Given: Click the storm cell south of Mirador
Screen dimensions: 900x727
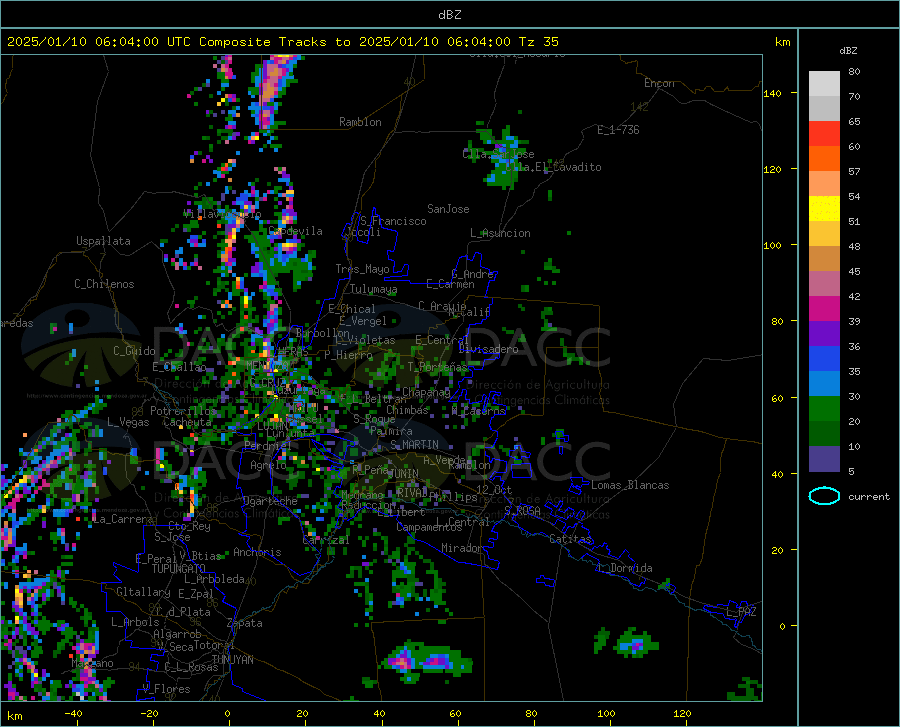Looking at the screenshot, I should pyautogui.click(x=429, y=662).
